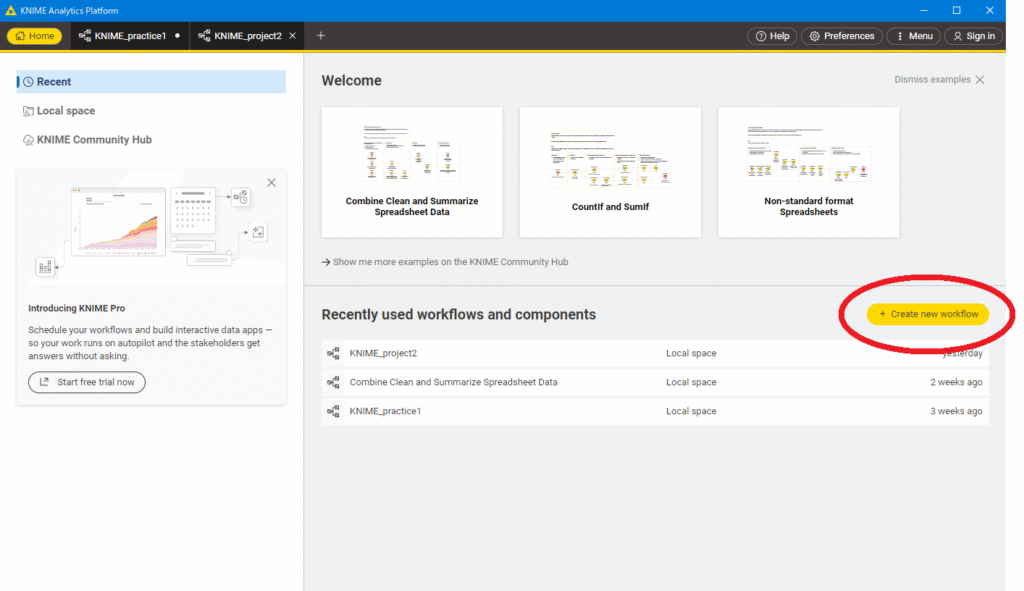The image size is (1024, 591).
Task: Open Local space in sidebar
Action: [x=65, y=111]
